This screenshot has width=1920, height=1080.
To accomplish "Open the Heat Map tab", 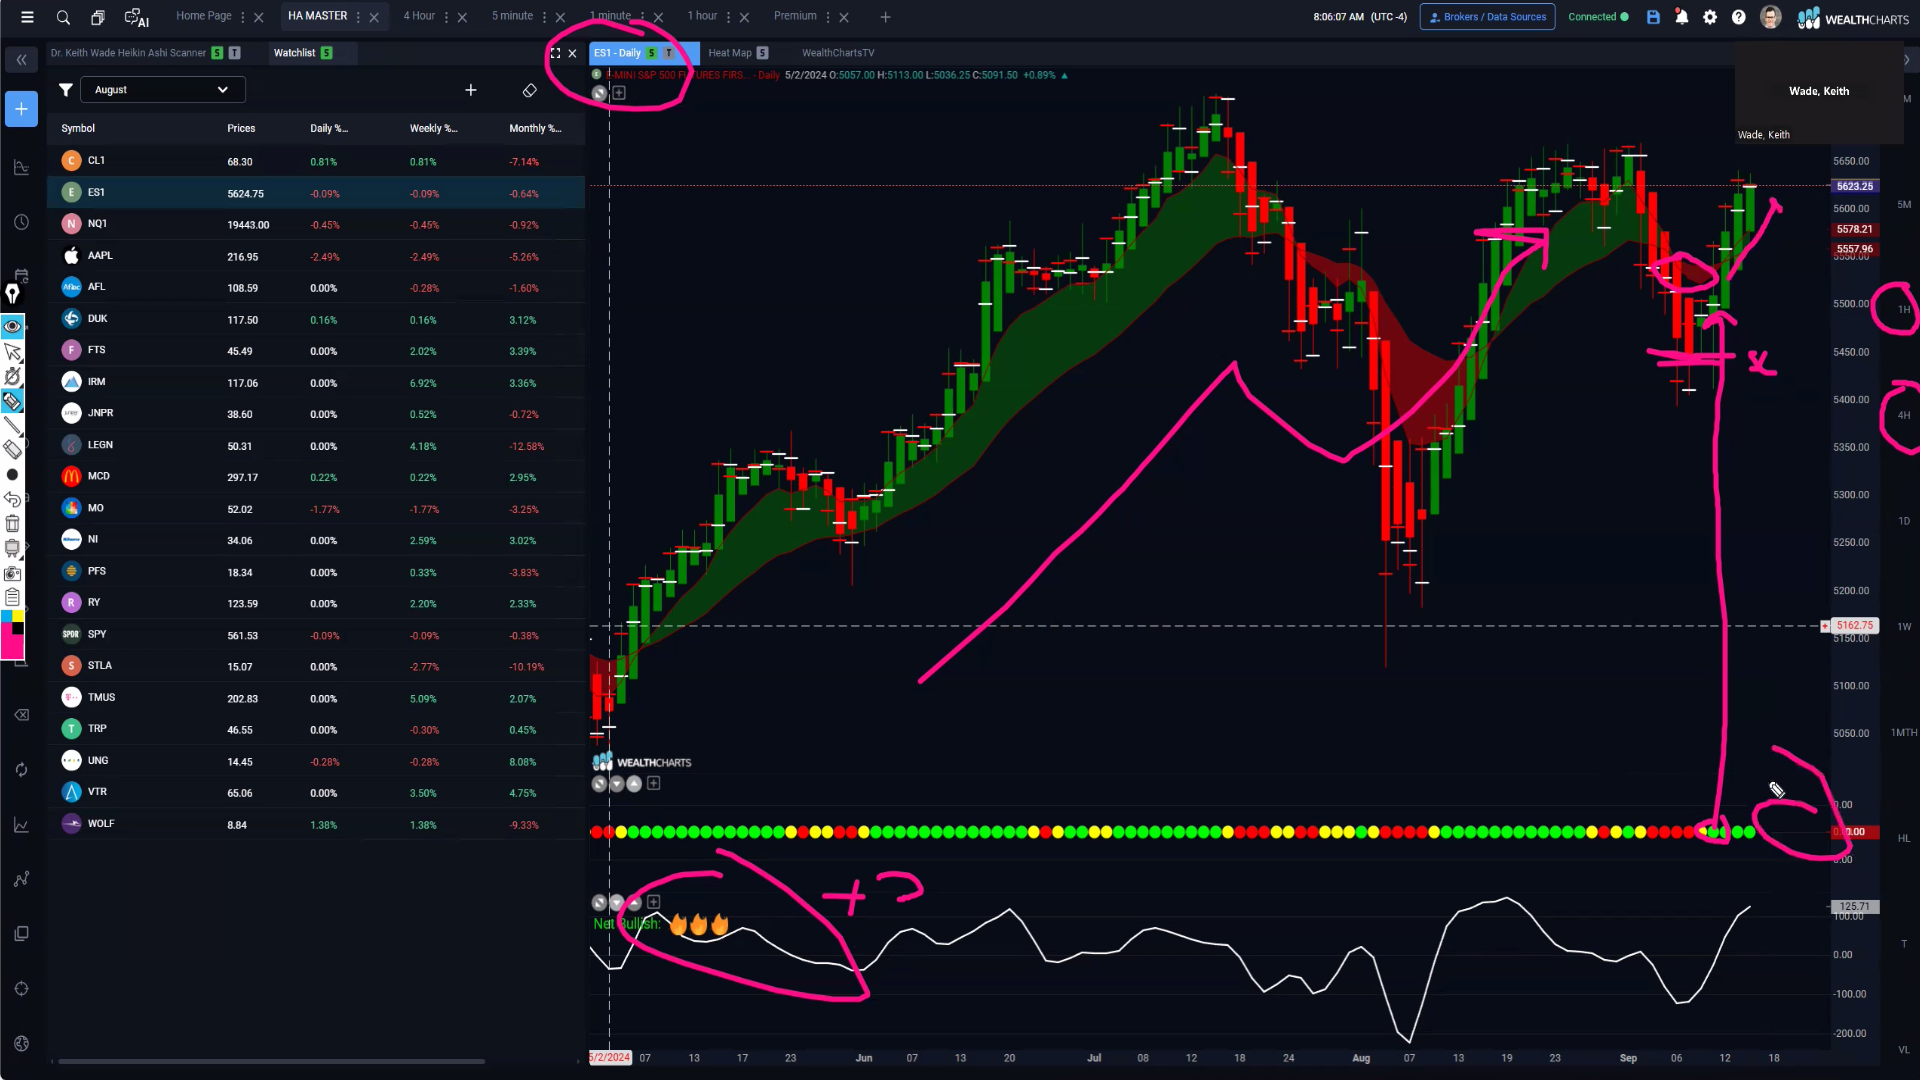I will coord(730,53).
